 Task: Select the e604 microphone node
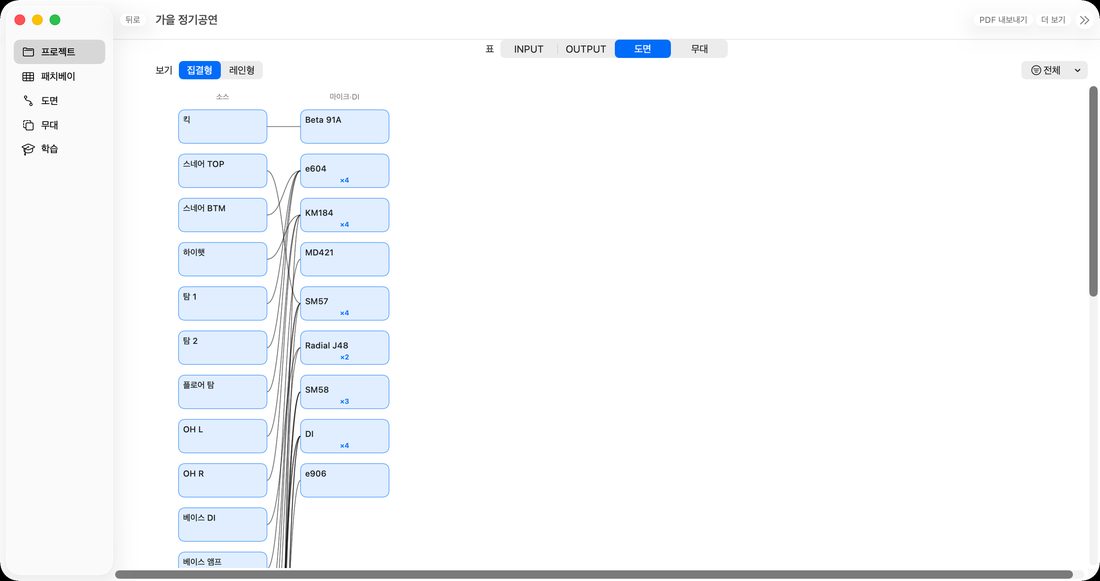click(344, 171)
